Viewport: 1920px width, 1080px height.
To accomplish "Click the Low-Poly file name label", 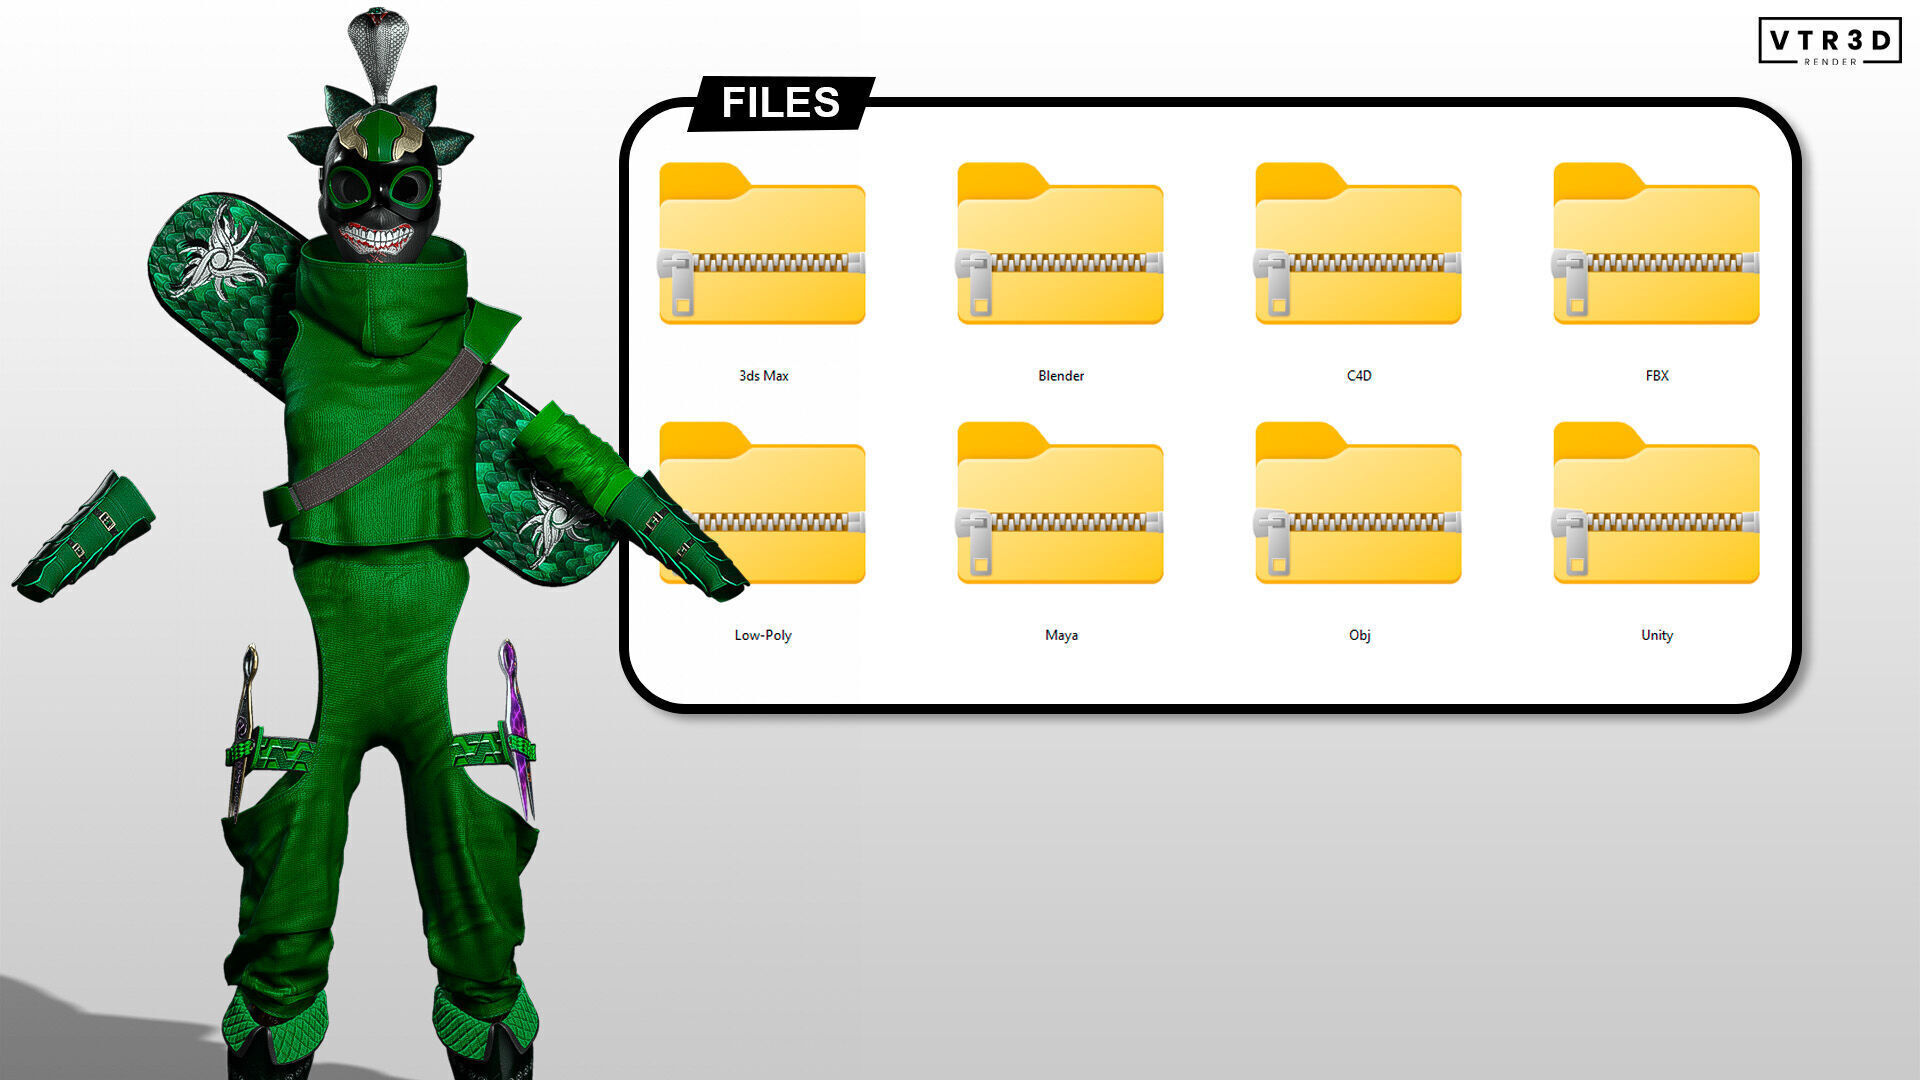I will [763, 635].
